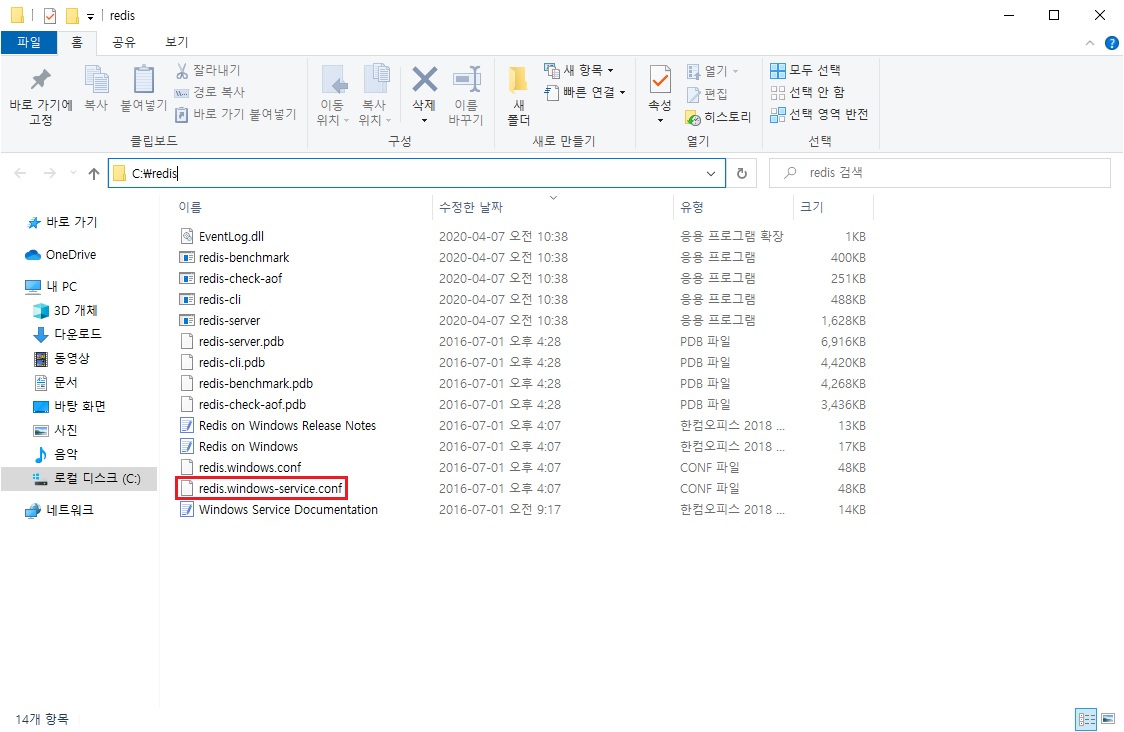Click the 편집 edit button
Image resolution: width=1124 pixels, height=732 pixels.
coord(708,94)
